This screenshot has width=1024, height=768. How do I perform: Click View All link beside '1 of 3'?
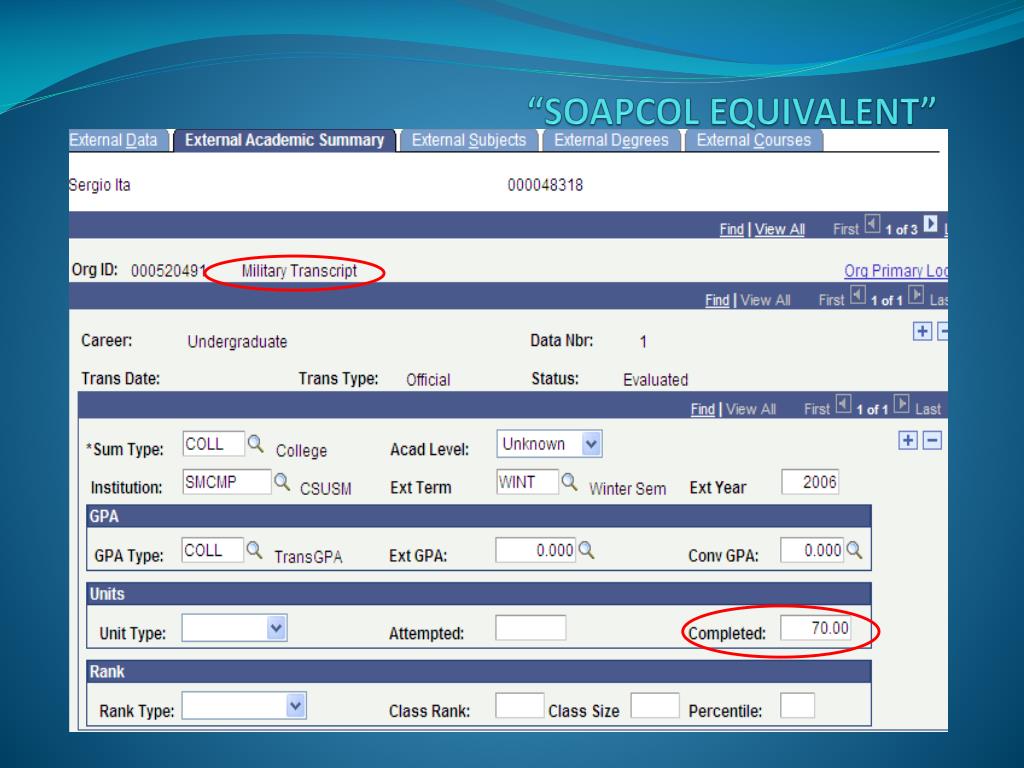point(780,229)
